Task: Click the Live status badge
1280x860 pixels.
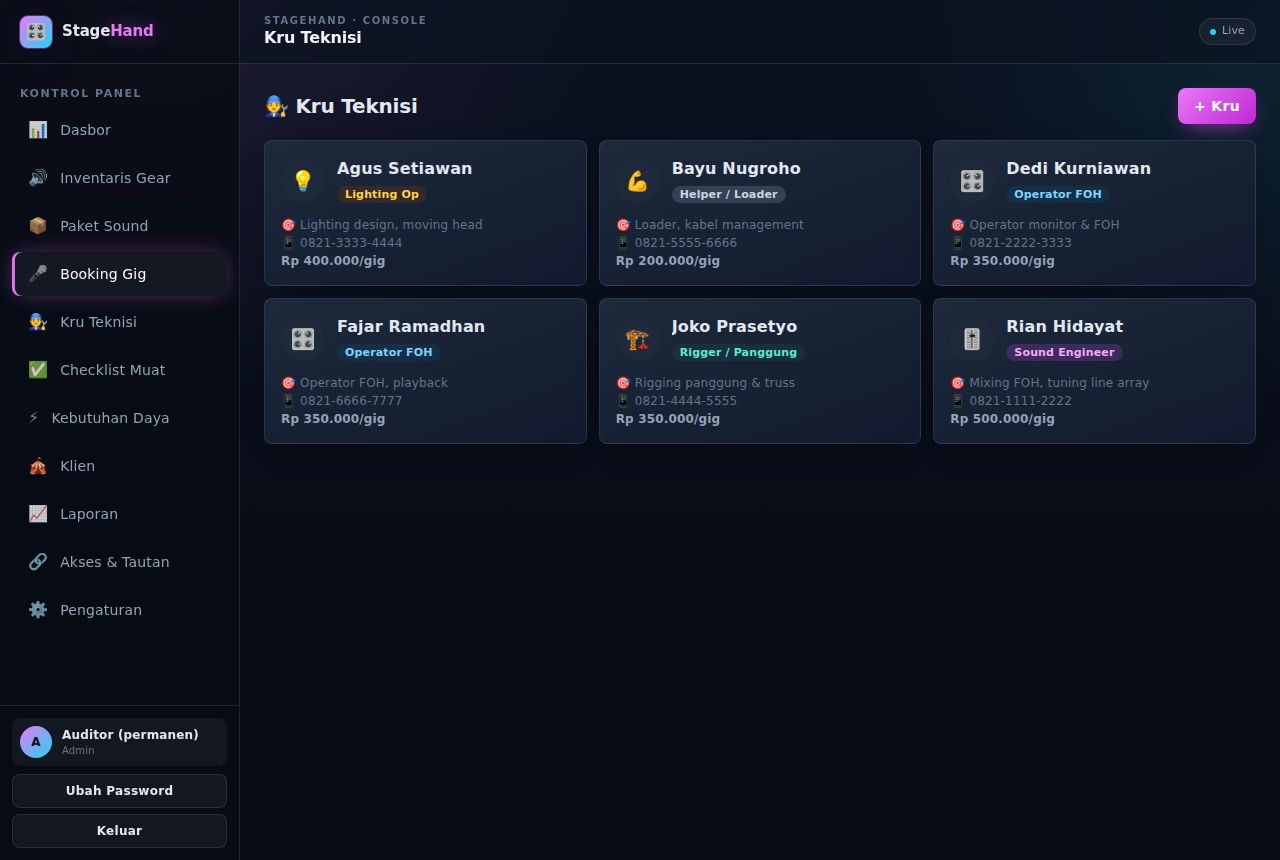Action: tap(1227, 31)
